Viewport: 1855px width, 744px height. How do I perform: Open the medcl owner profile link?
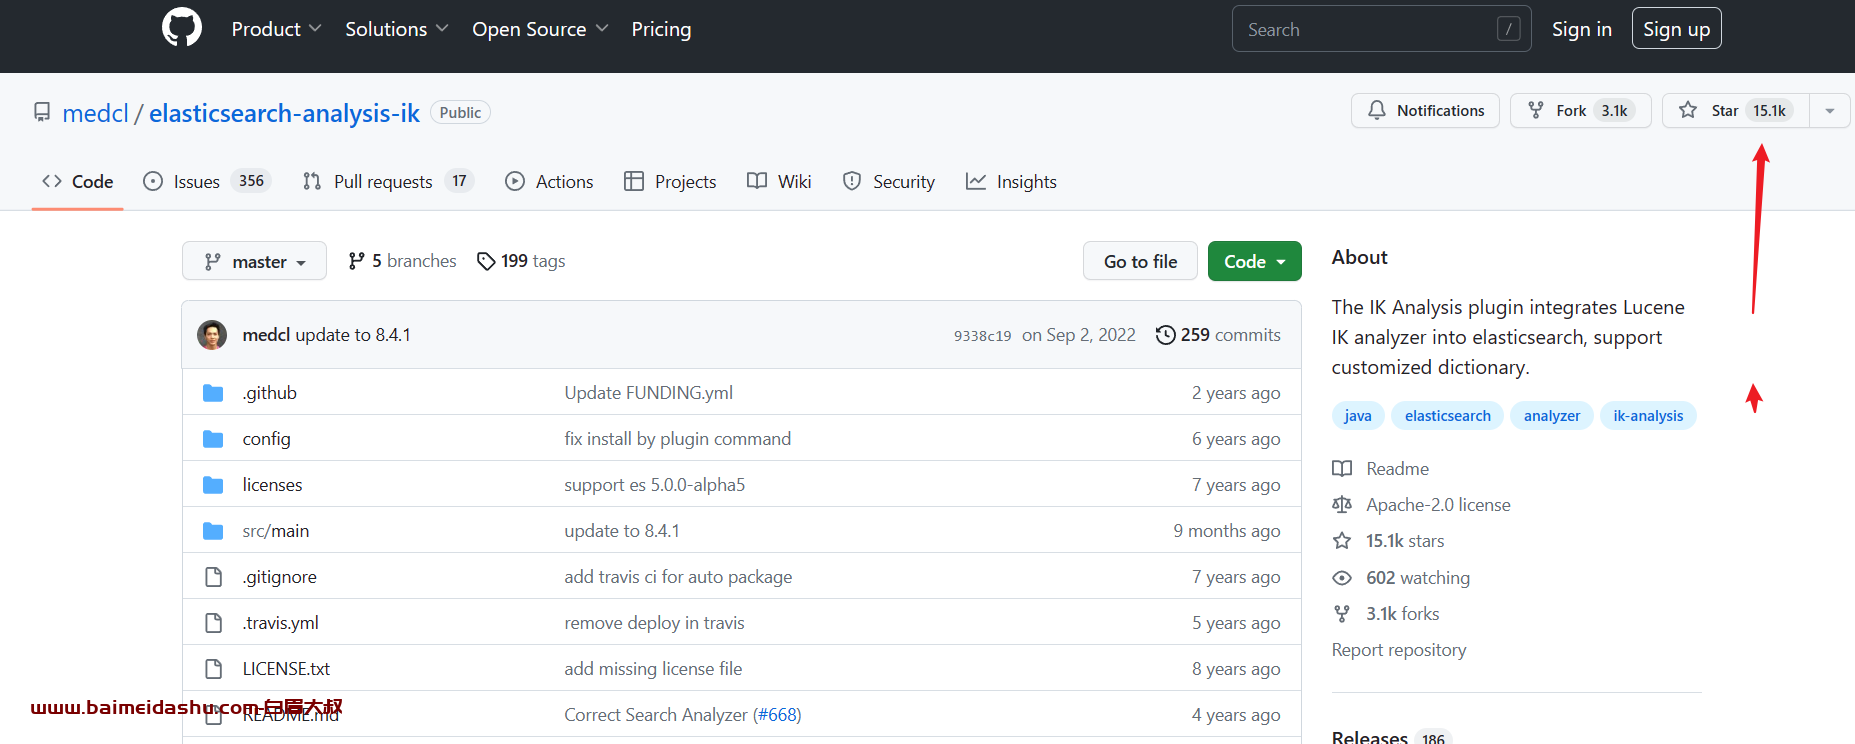(95, 113)
